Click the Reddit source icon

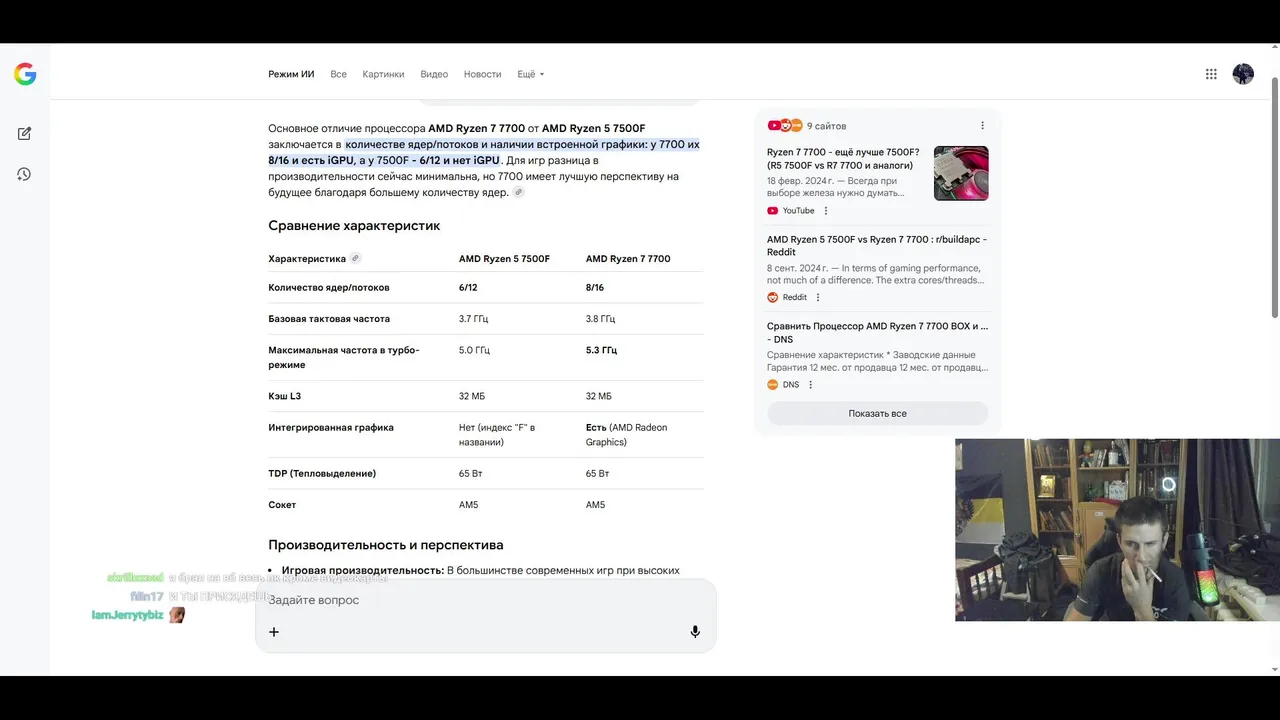point(773,297)
